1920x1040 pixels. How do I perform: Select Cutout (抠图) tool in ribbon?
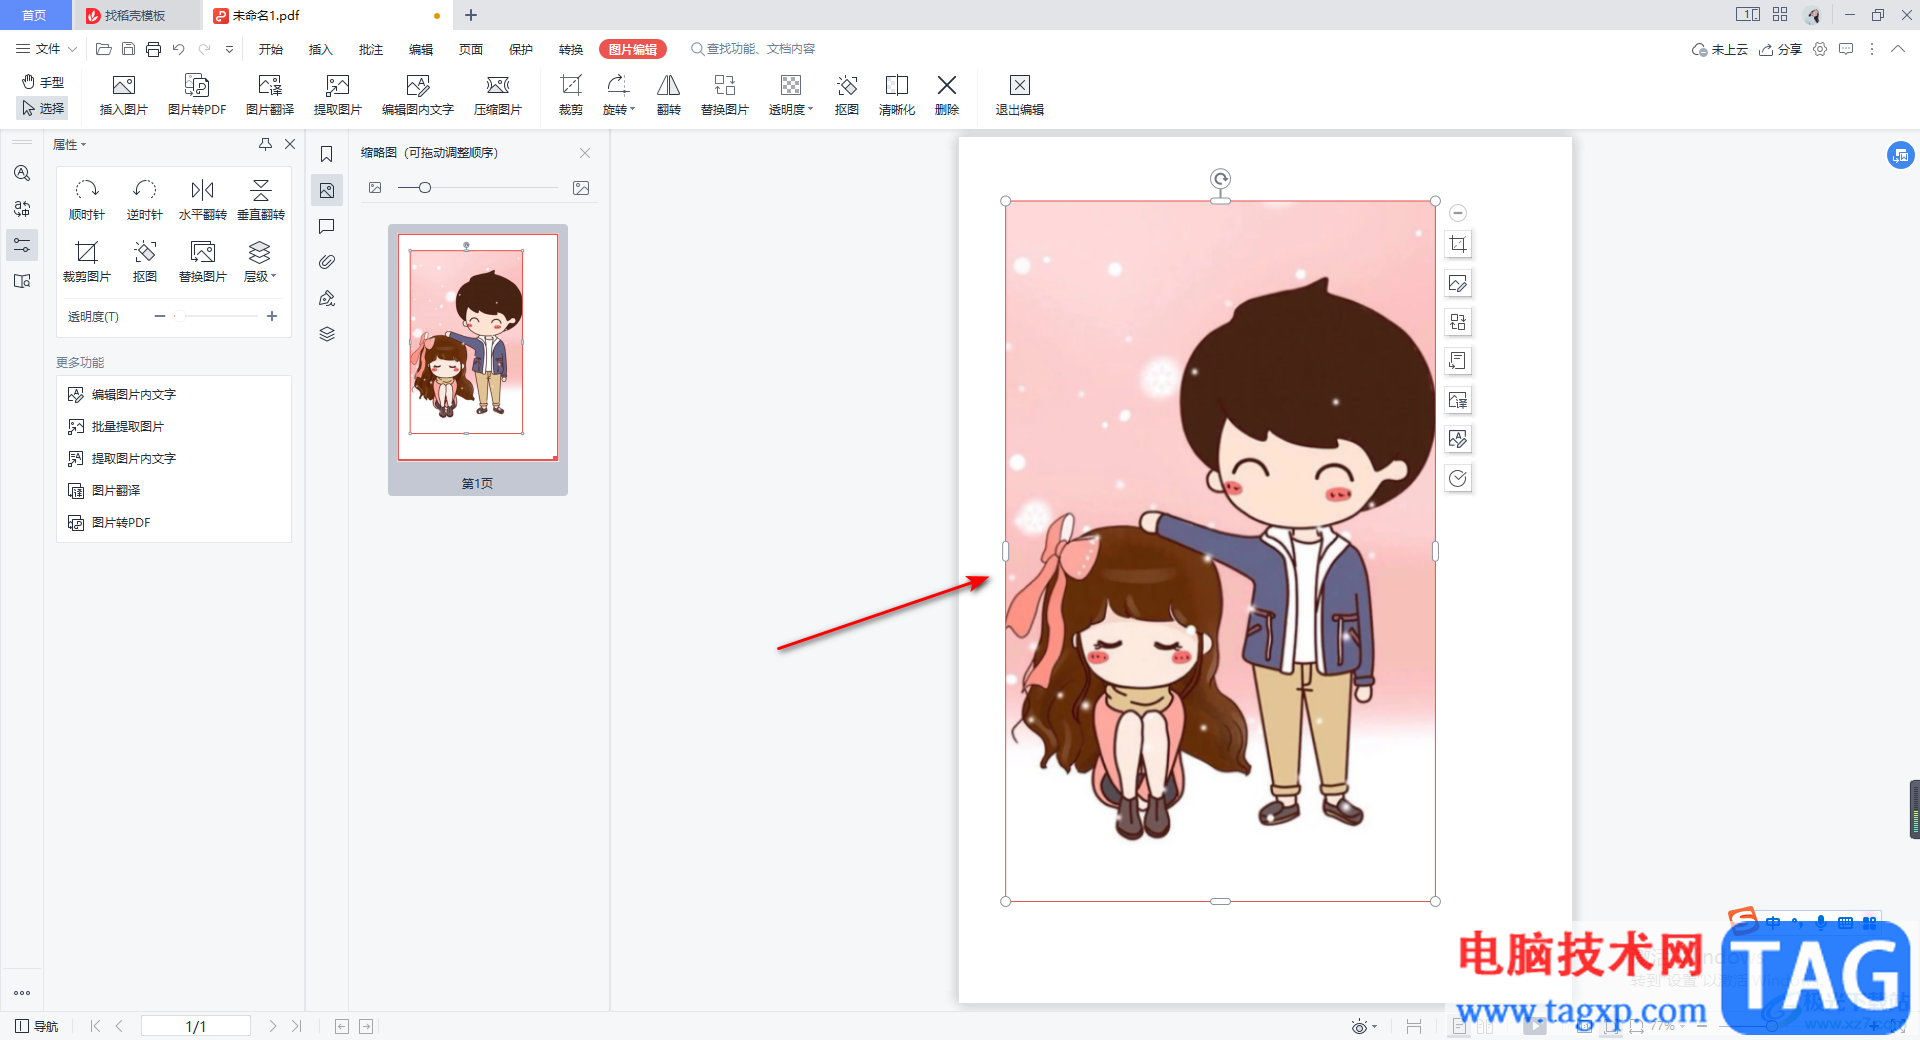pyautogui.click(x=847, y=96)
